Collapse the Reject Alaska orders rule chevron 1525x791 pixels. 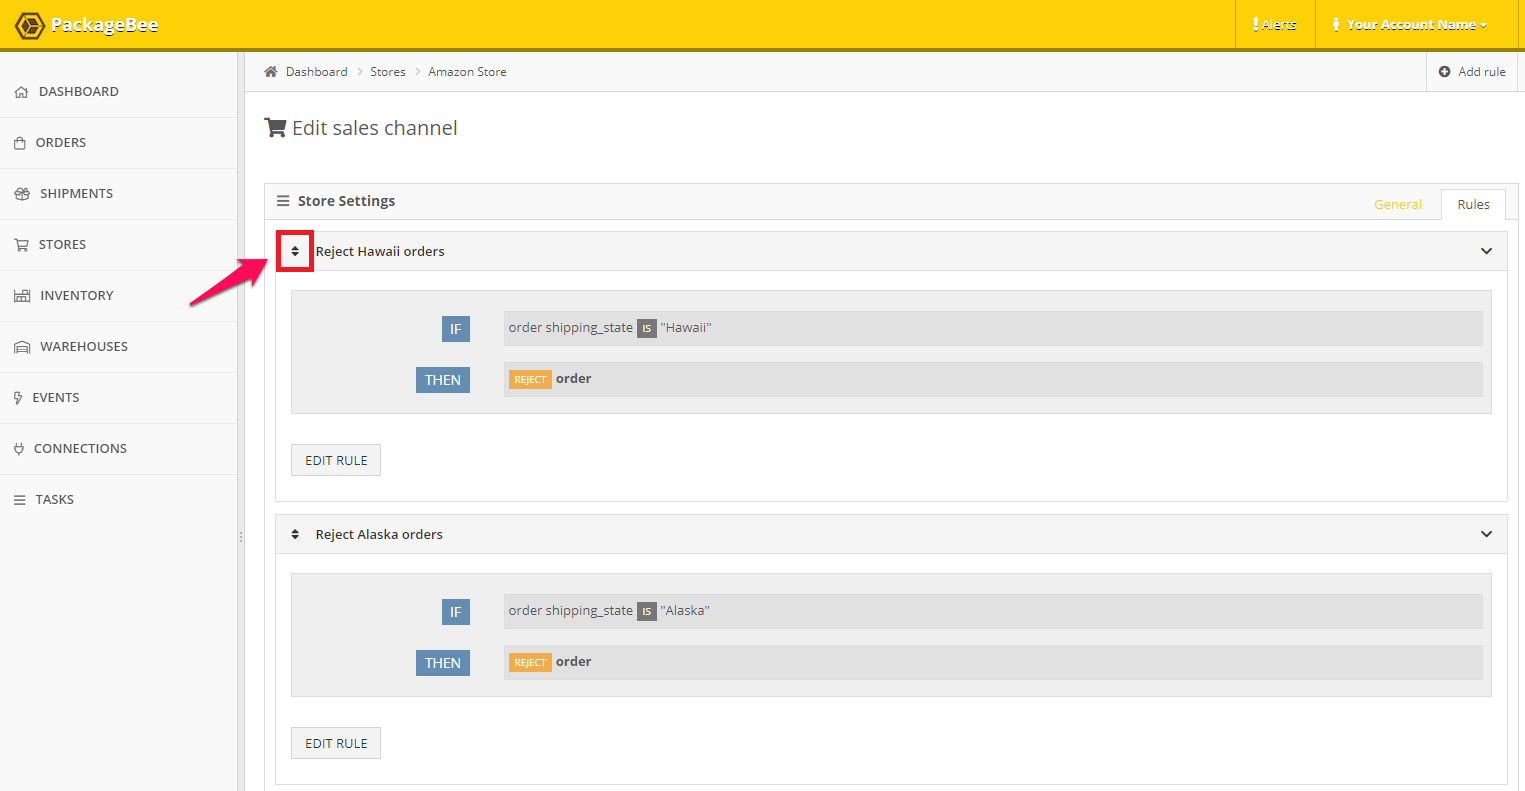click(x=1486, y=534)
